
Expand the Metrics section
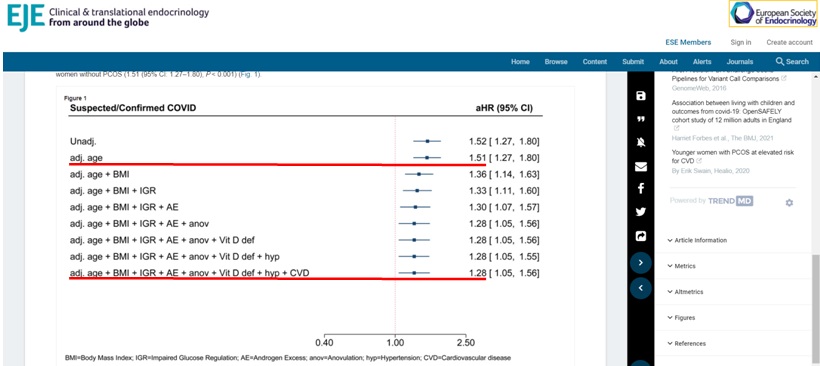(682, 266)
